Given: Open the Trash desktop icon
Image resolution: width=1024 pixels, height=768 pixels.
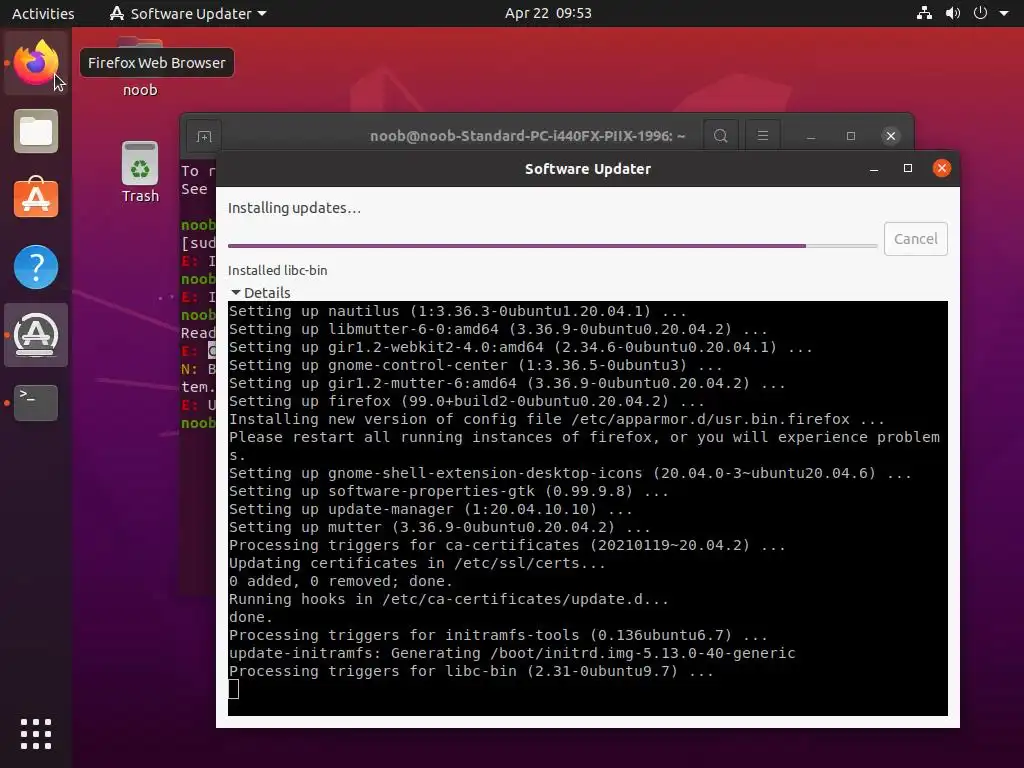Looking at the screenshot, I should click(140, 172).
